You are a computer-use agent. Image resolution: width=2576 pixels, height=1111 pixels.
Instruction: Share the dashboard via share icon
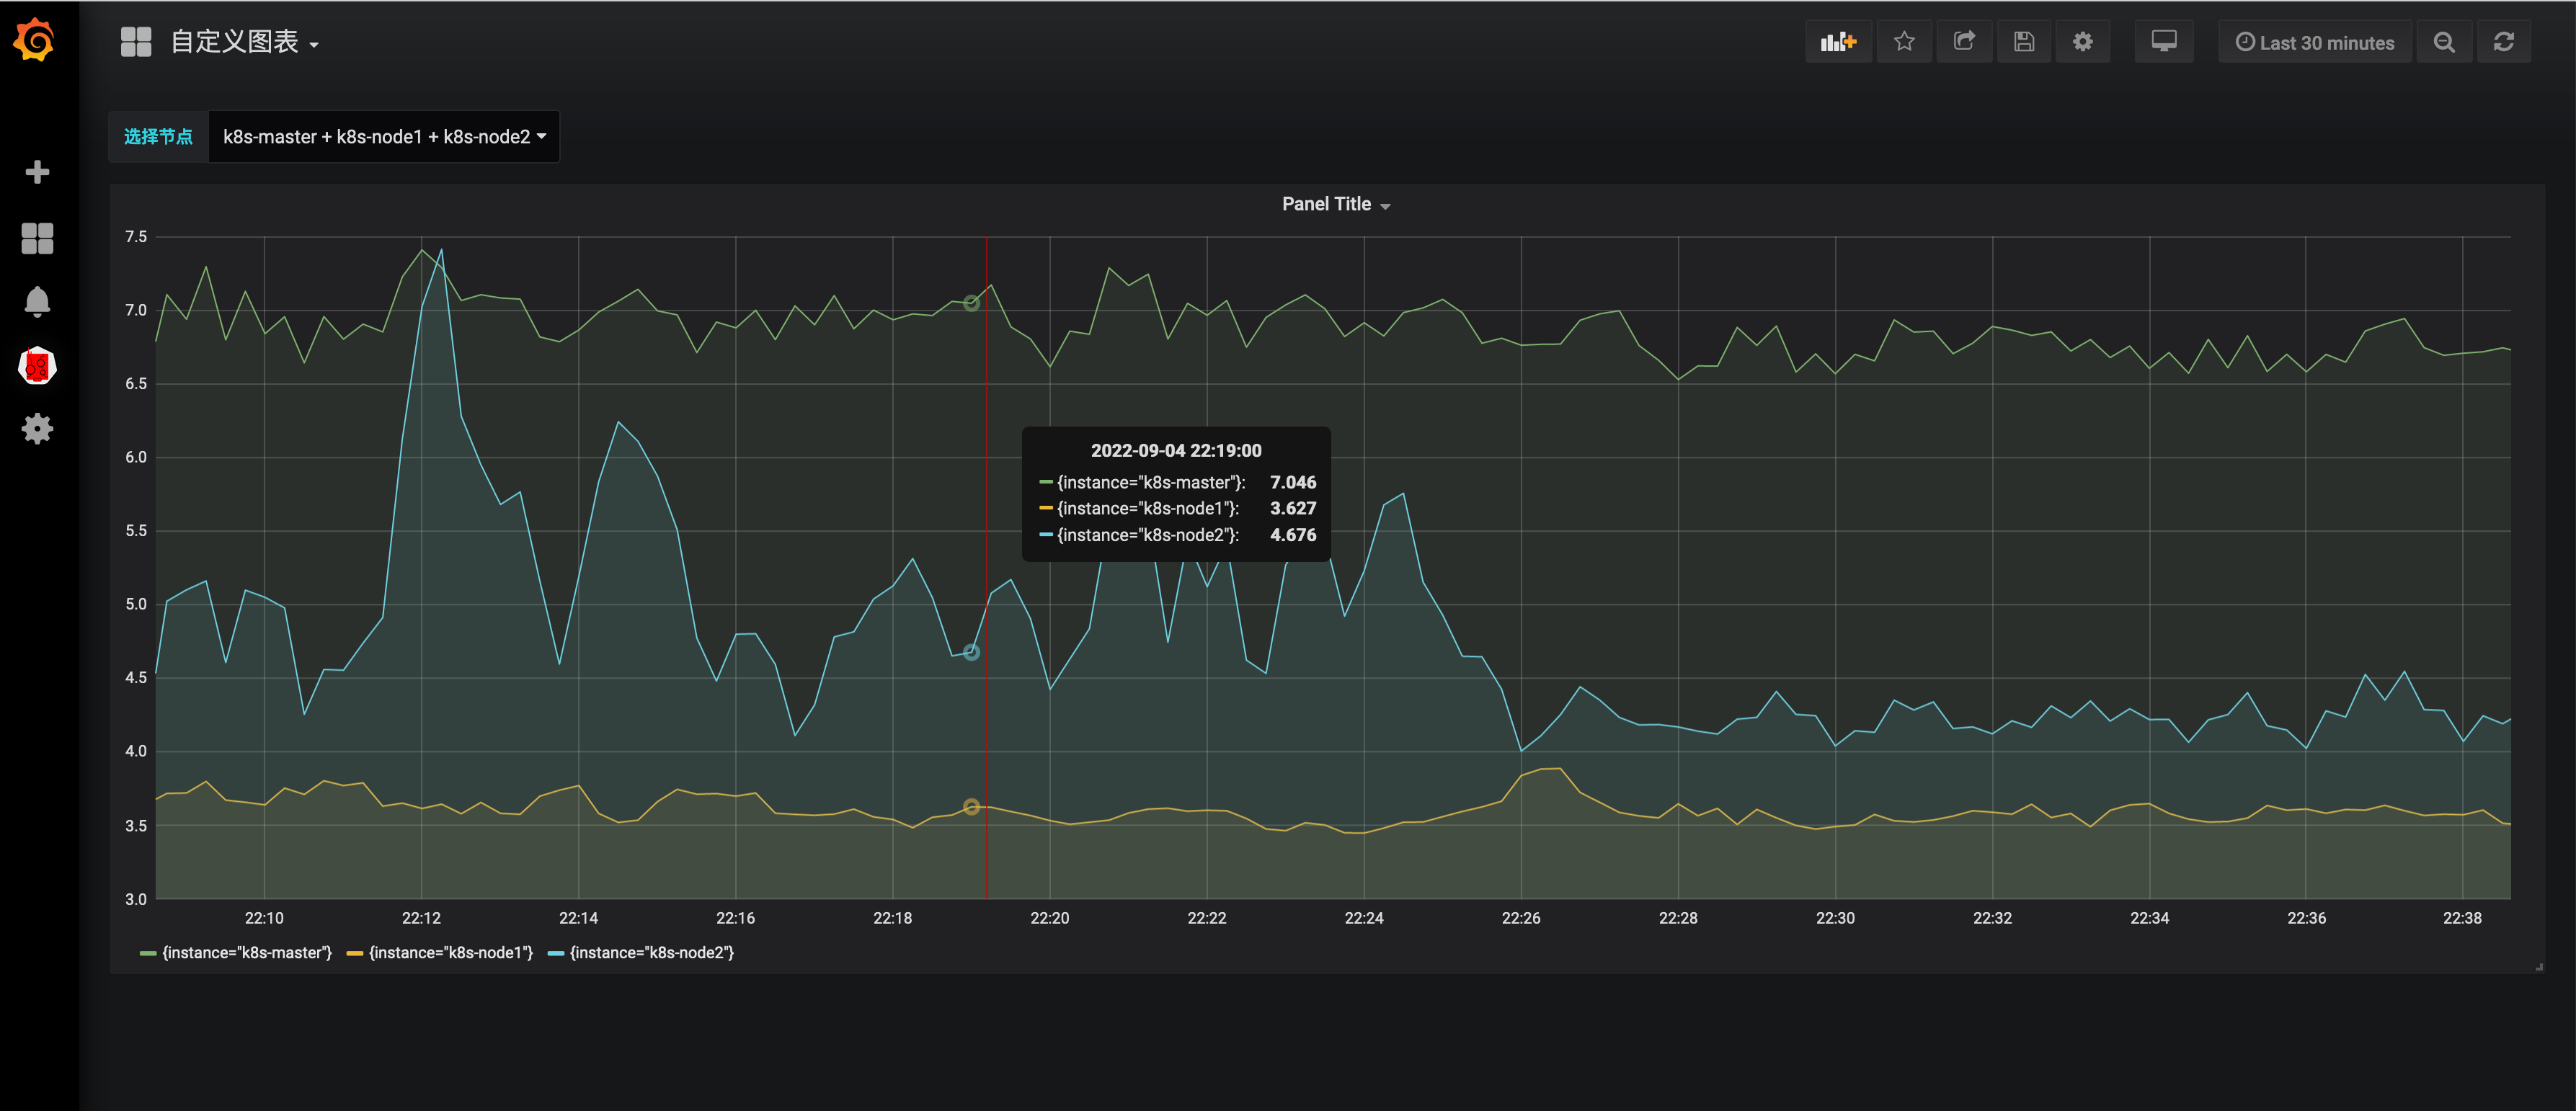pos(1963,42)
